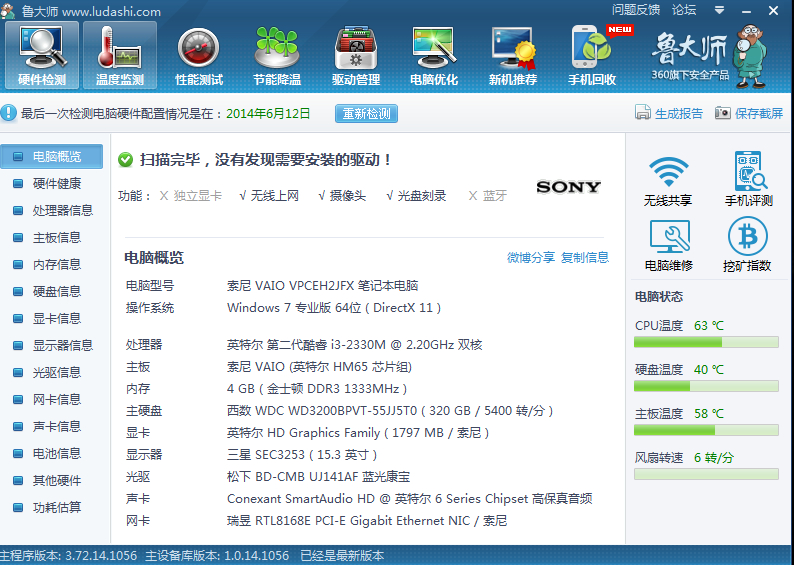794x565 pixels.
Task: Open the 驱动管理 driver management icon
Action: pyautogui.click(x=355, y=55)
